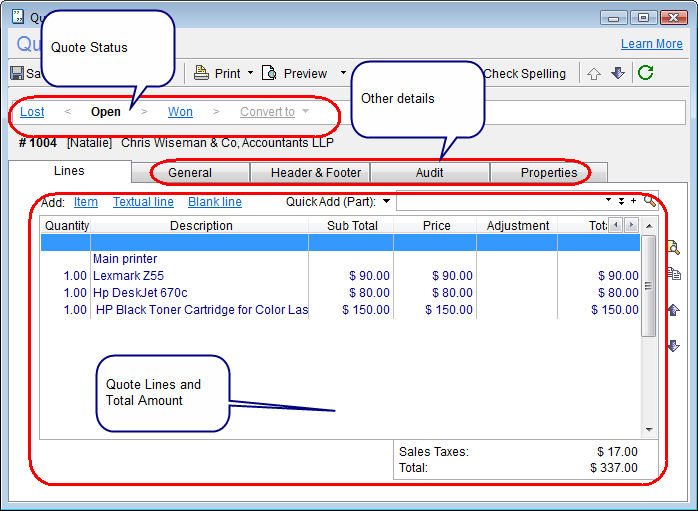Open line details icon right of table

(x=673, y=247)
